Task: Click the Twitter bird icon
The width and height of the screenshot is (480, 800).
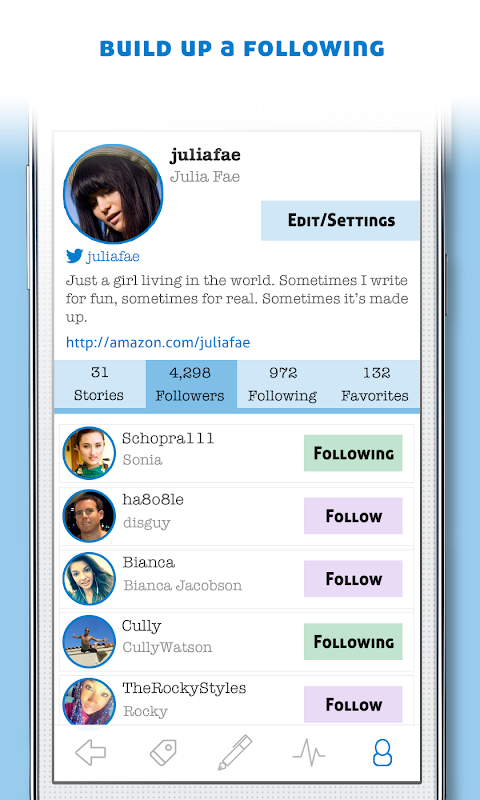Action: coord(74,256)
